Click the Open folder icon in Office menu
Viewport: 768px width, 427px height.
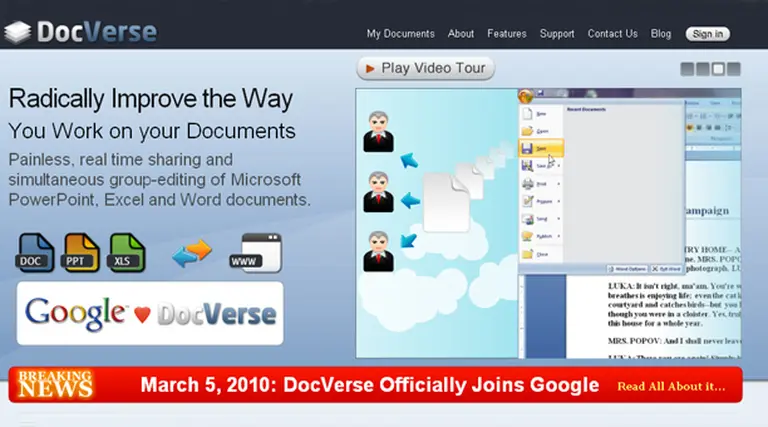pos(528,130)
